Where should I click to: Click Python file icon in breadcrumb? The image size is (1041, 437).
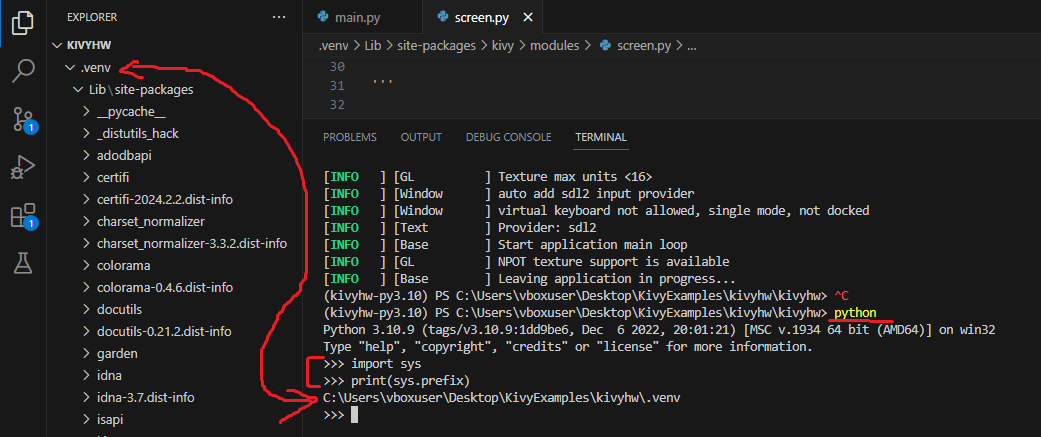click(x=605, y=46)
